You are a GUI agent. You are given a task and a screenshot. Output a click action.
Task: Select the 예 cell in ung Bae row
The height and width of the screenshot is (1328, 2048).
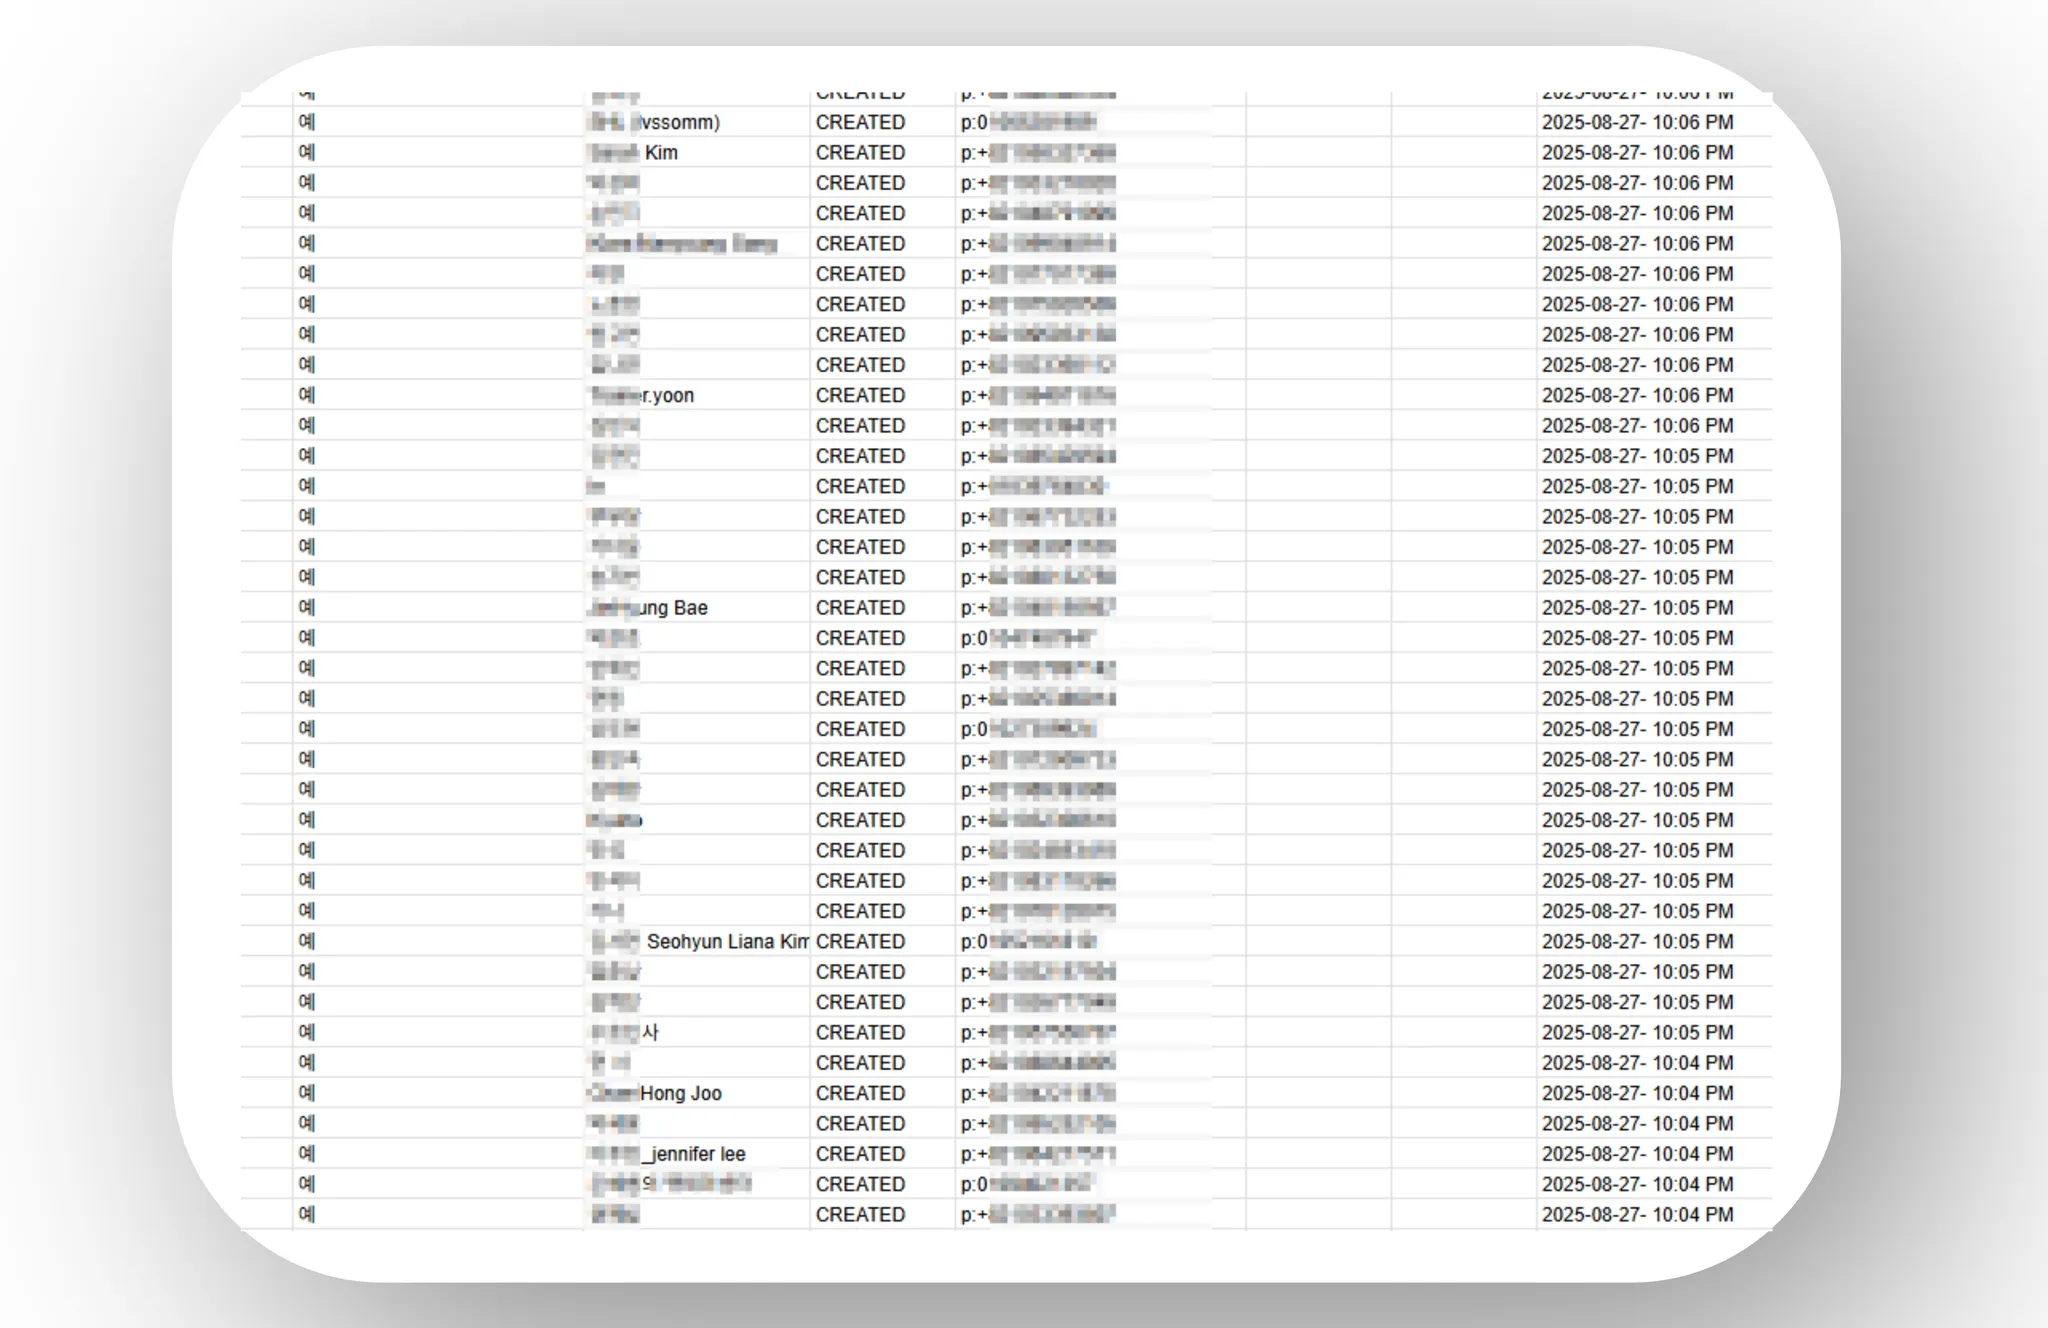tap(306, 608)
